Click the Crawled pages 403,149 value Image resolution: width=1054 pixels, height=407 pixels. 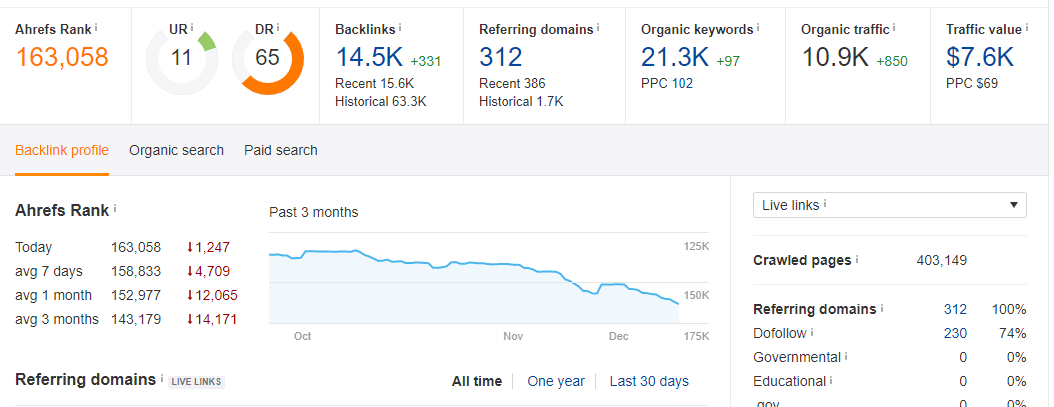pos(942,260)
